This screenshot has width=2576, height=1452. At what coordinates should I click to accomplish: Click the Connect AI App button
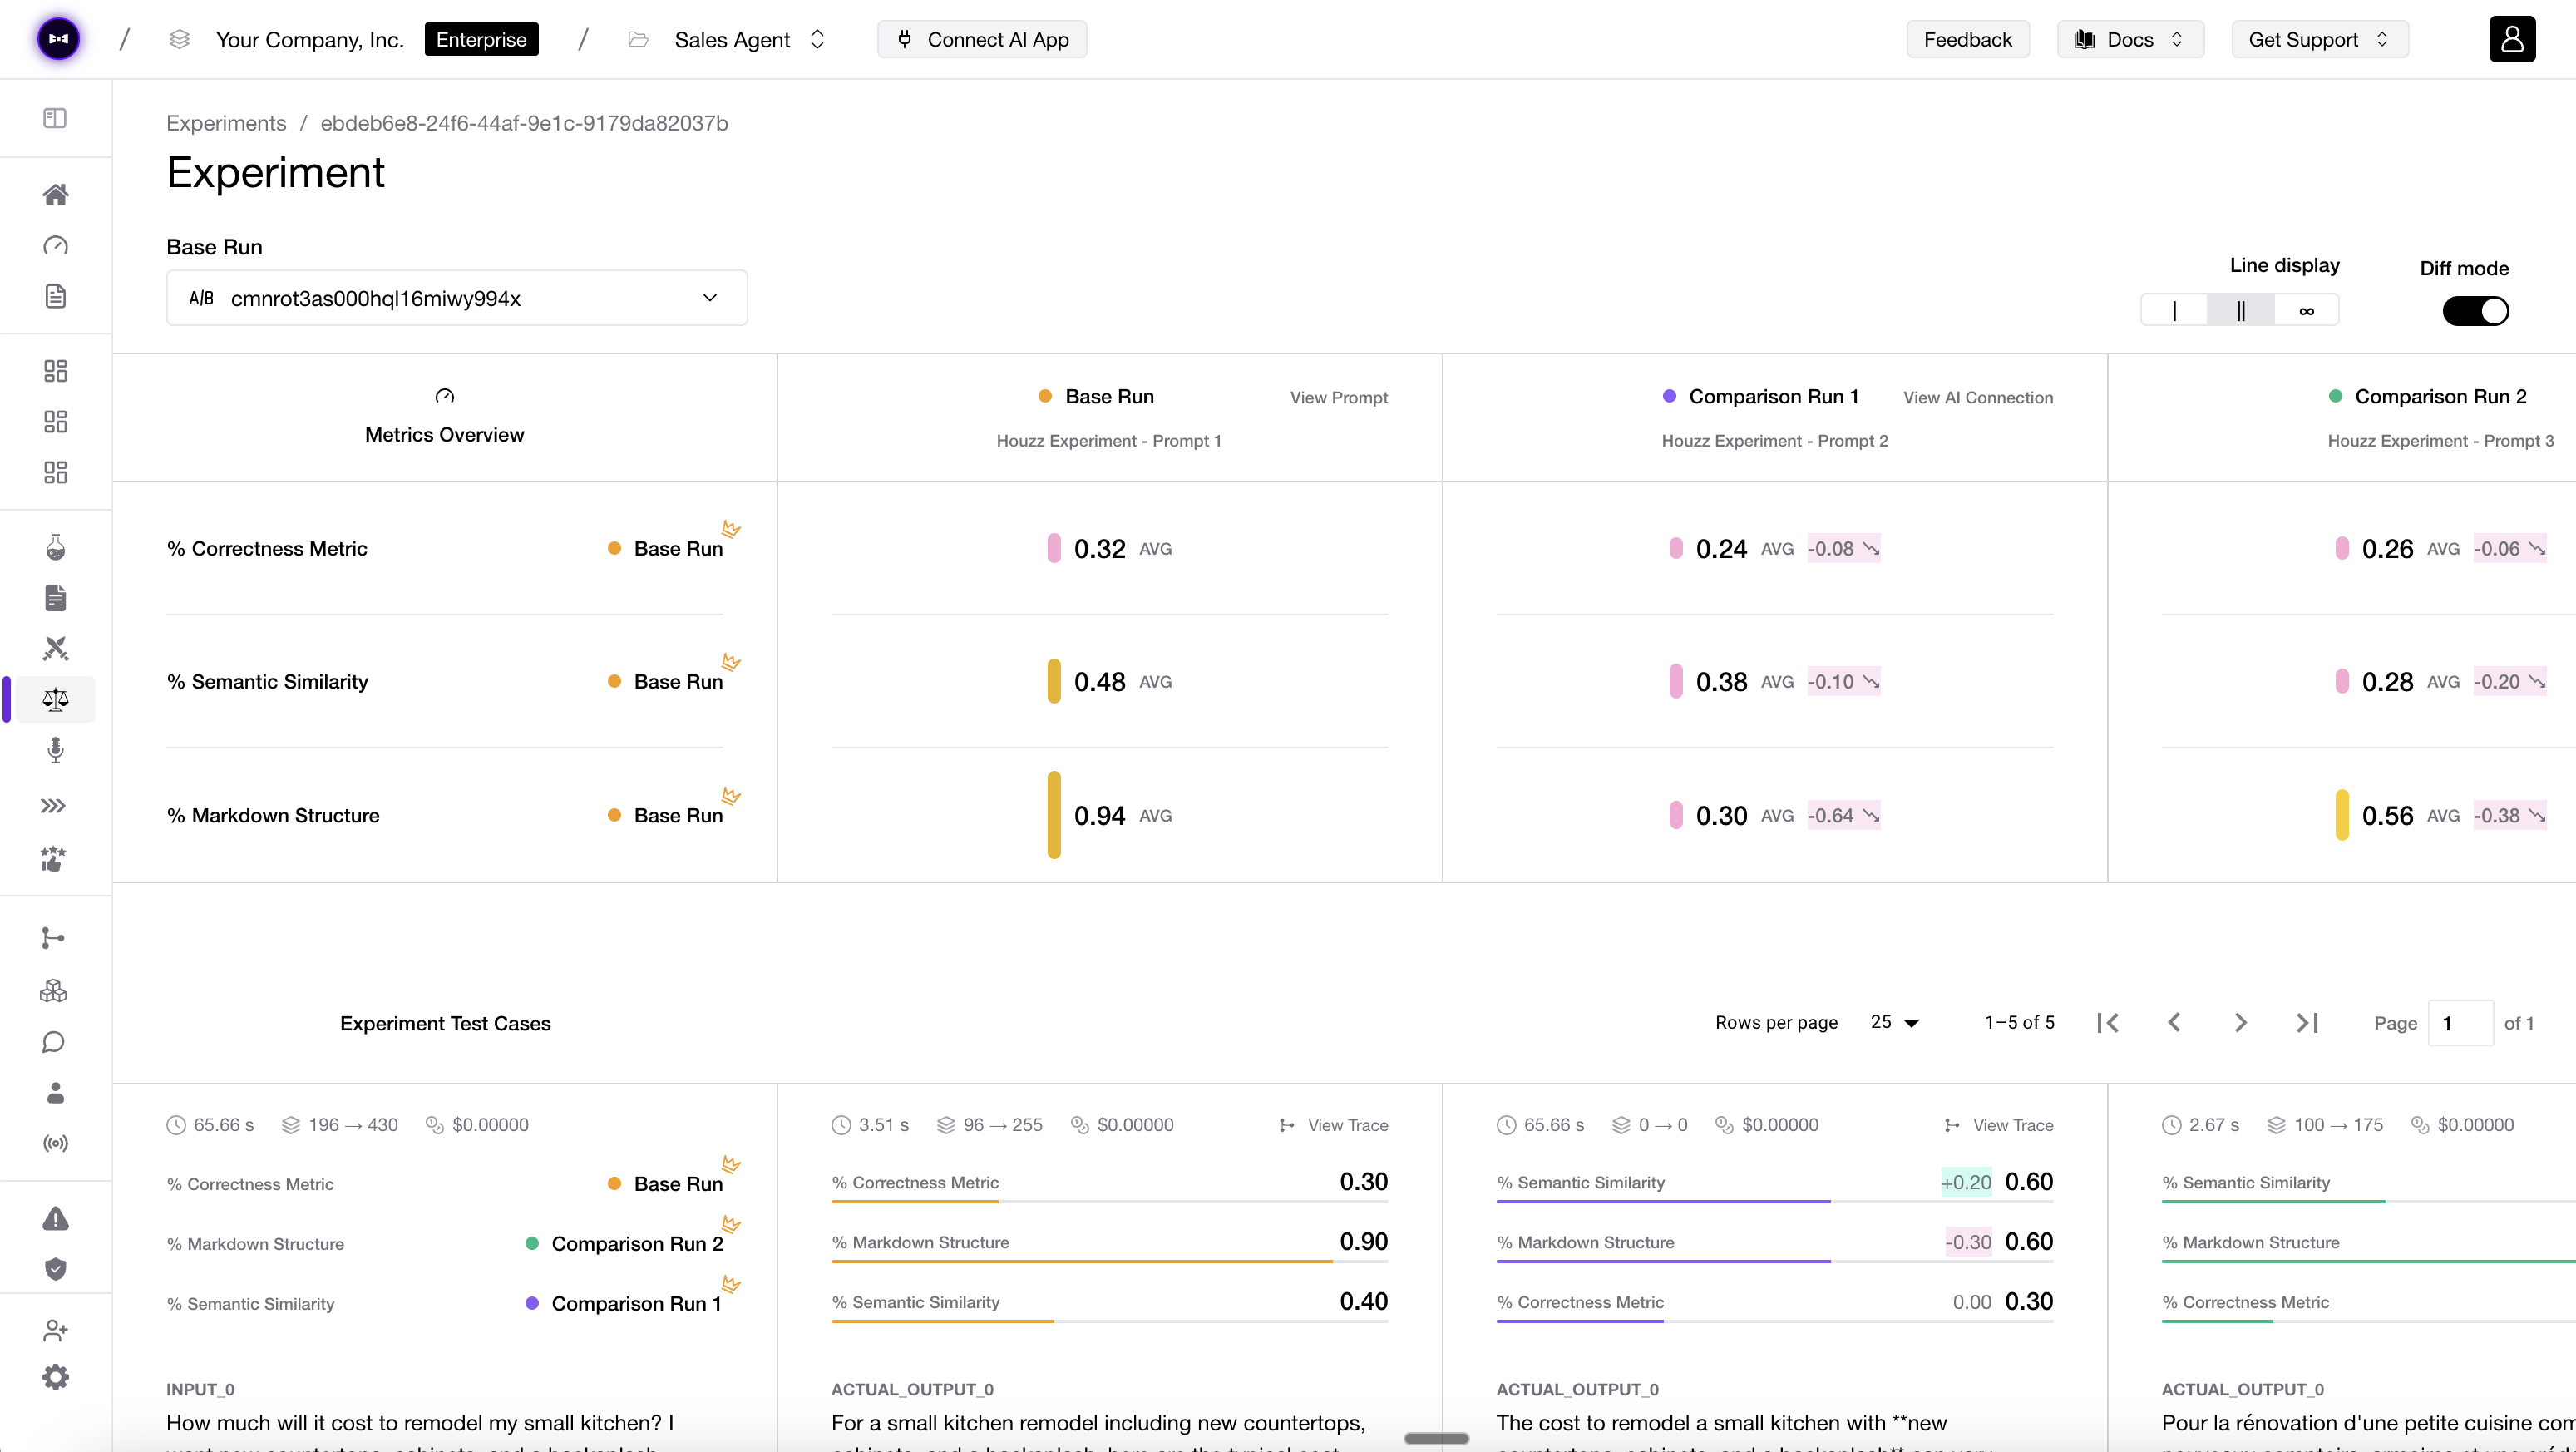point(981,39)
